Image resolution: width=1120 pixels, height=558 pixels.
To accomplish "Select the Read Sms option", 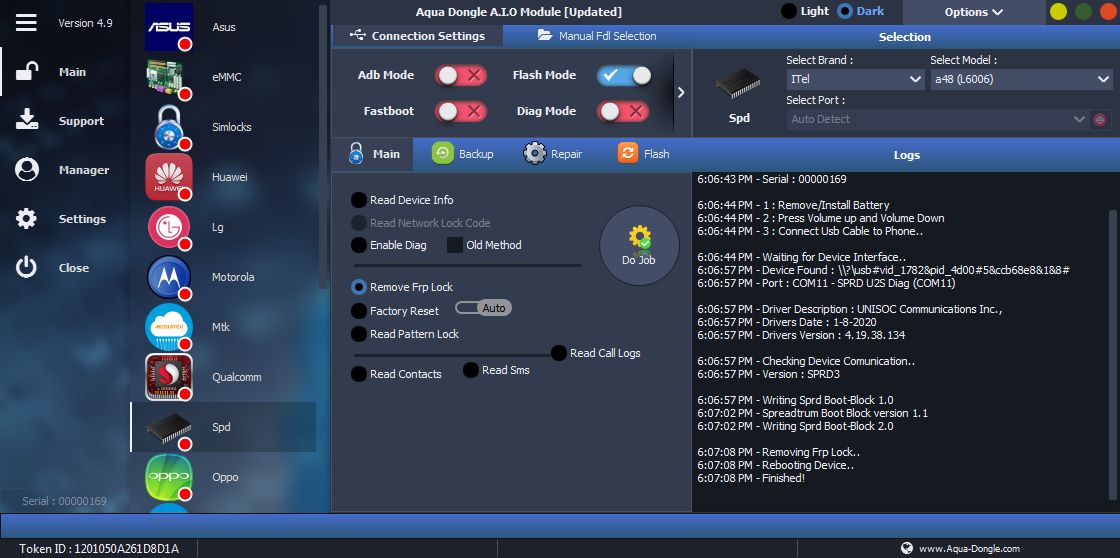I will (x=471, y=370).
